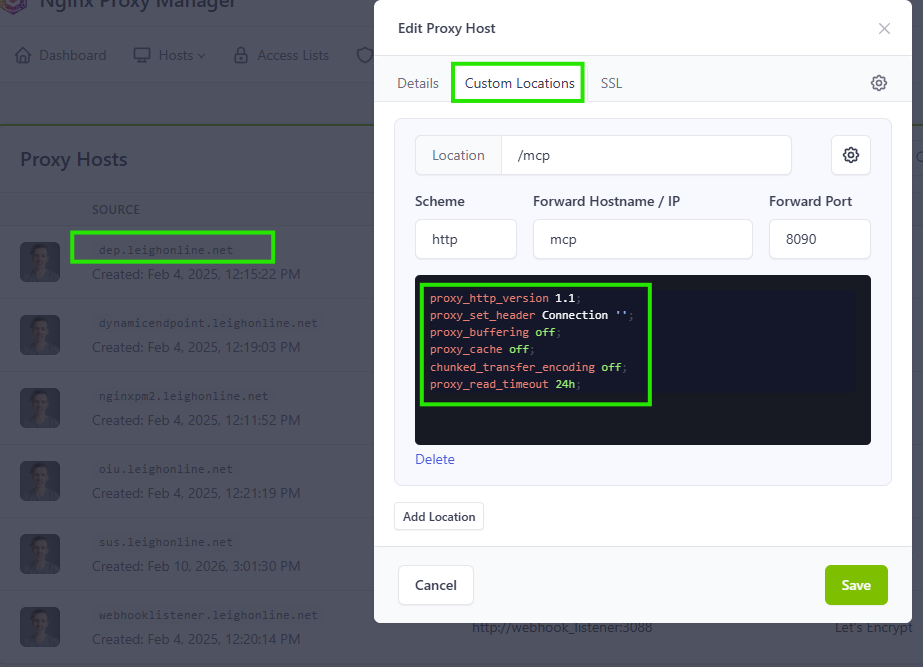Save the proxy host changes
The height and width of the screenshot is (667, 923).
(856, 585)
